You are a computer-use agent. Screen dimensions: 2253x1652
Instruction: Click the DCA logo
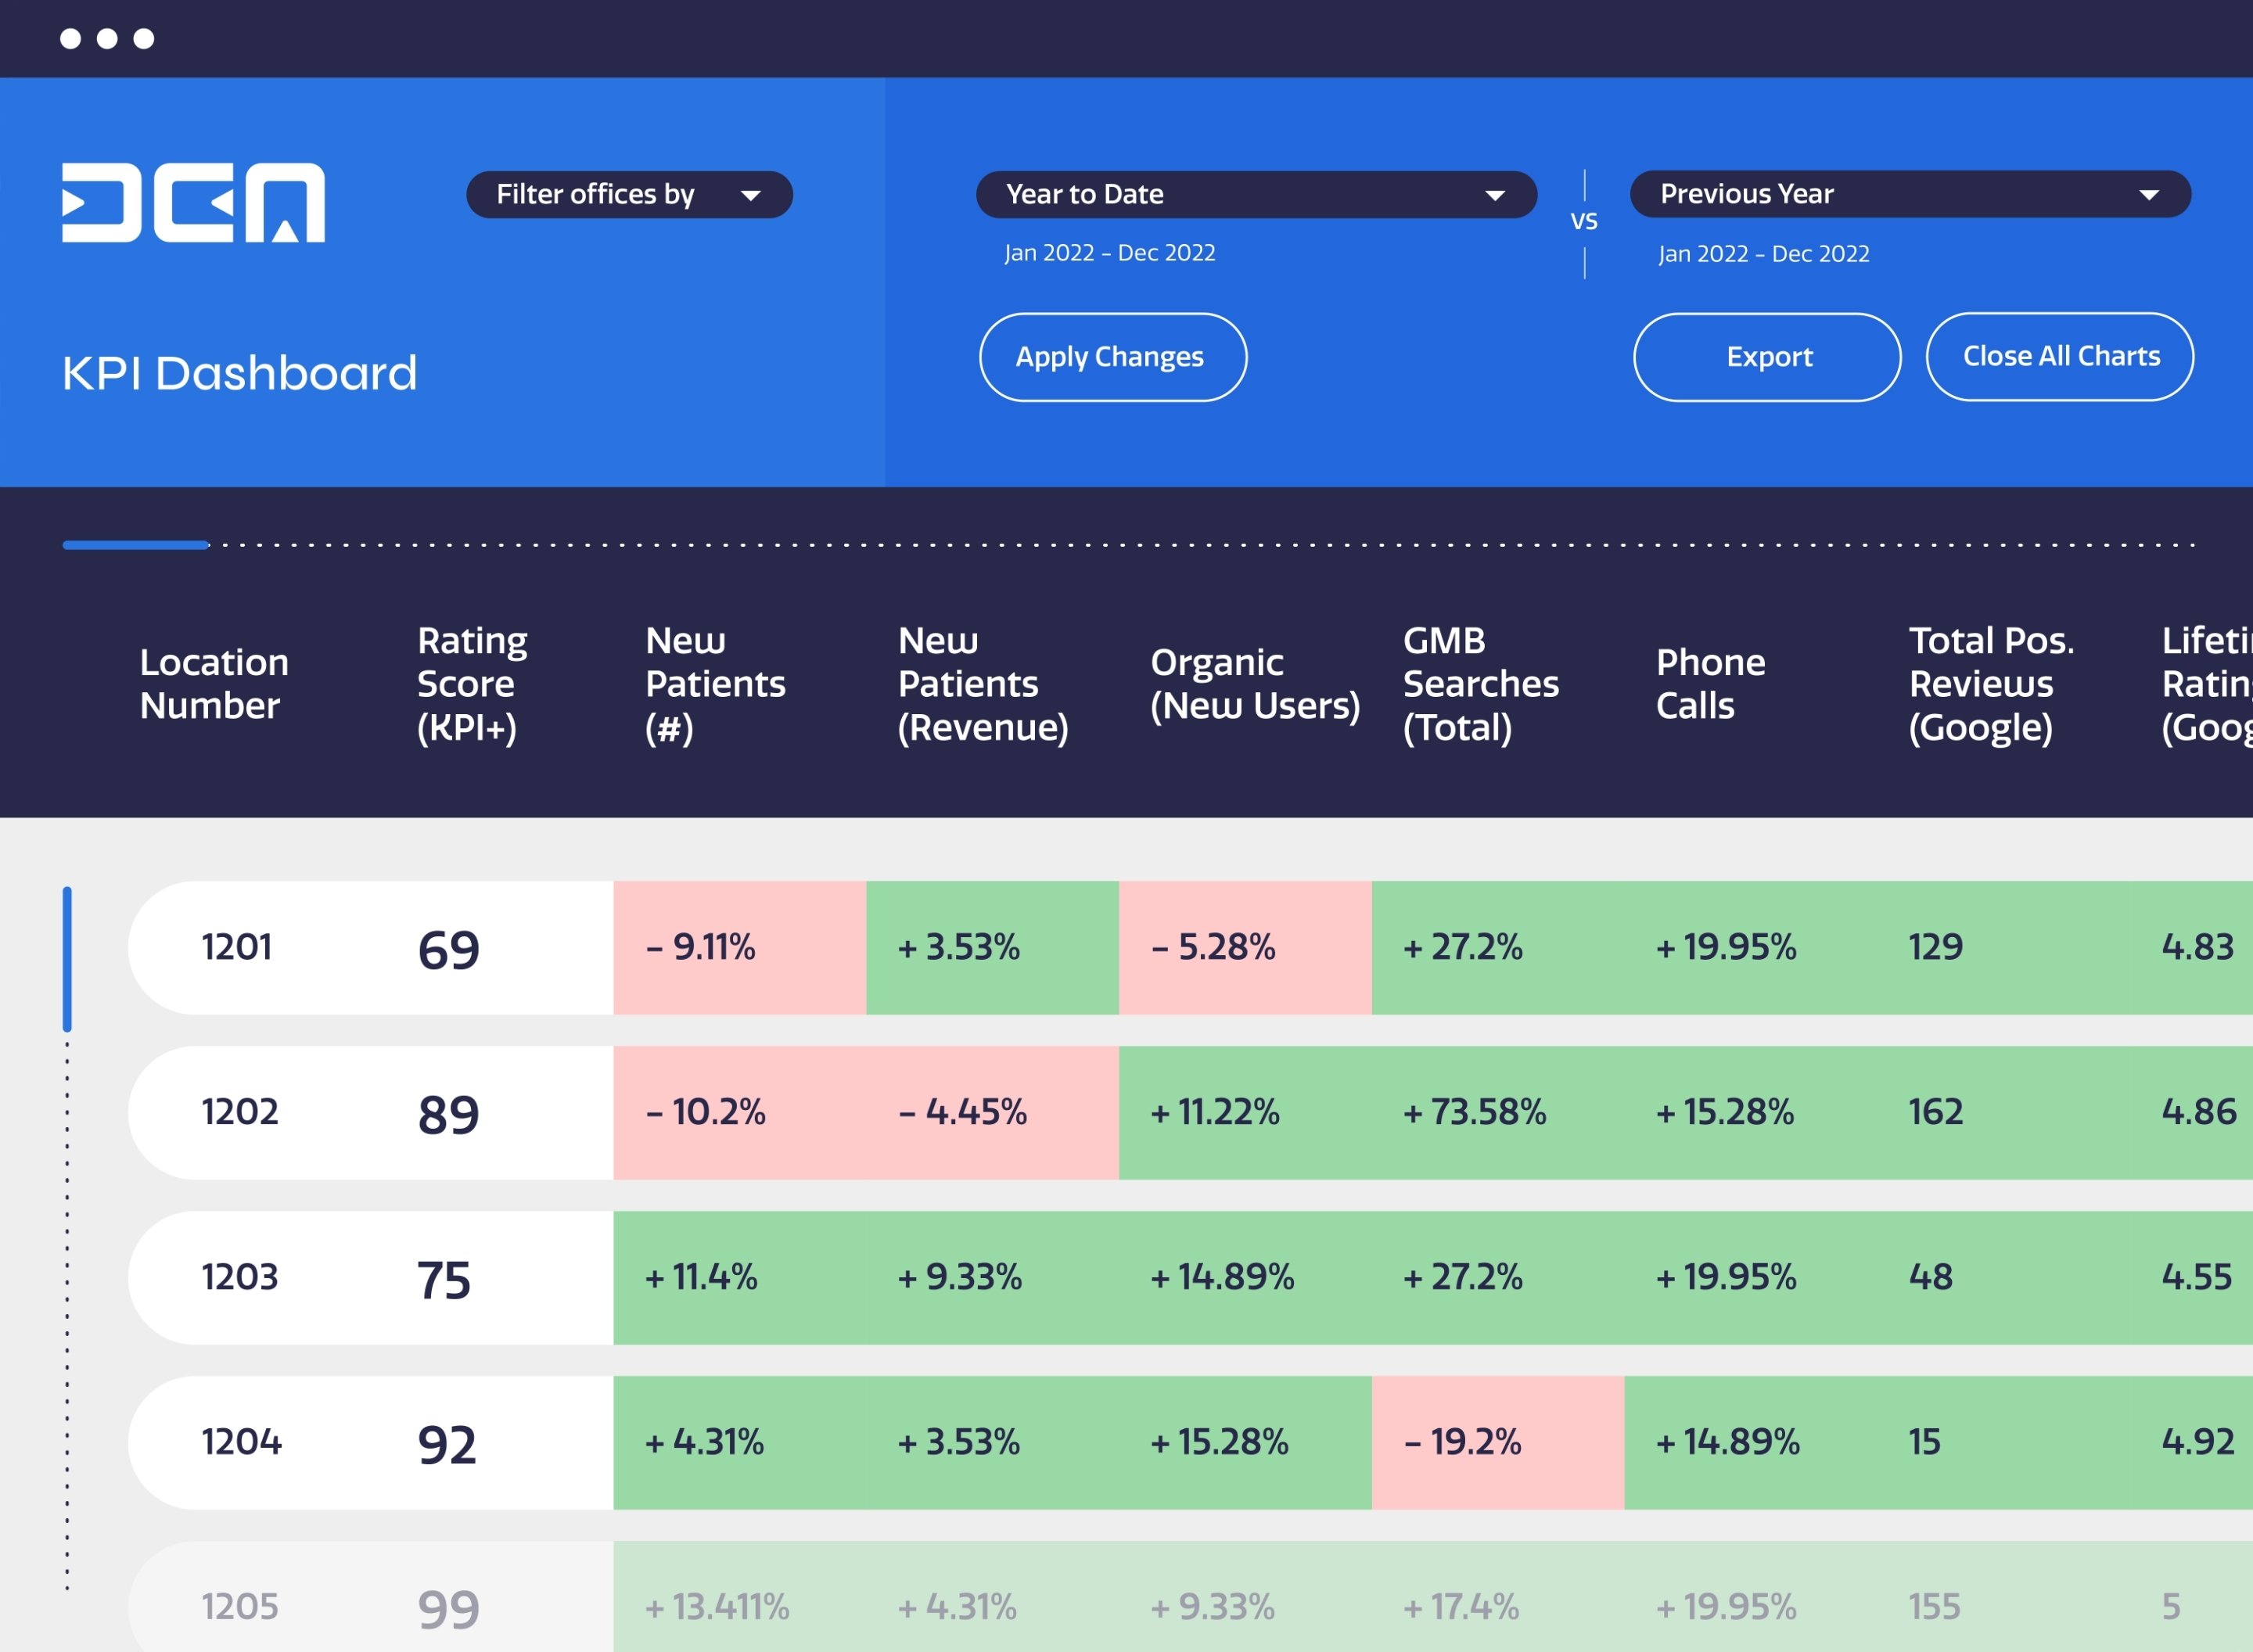click(x=193, y=202)
